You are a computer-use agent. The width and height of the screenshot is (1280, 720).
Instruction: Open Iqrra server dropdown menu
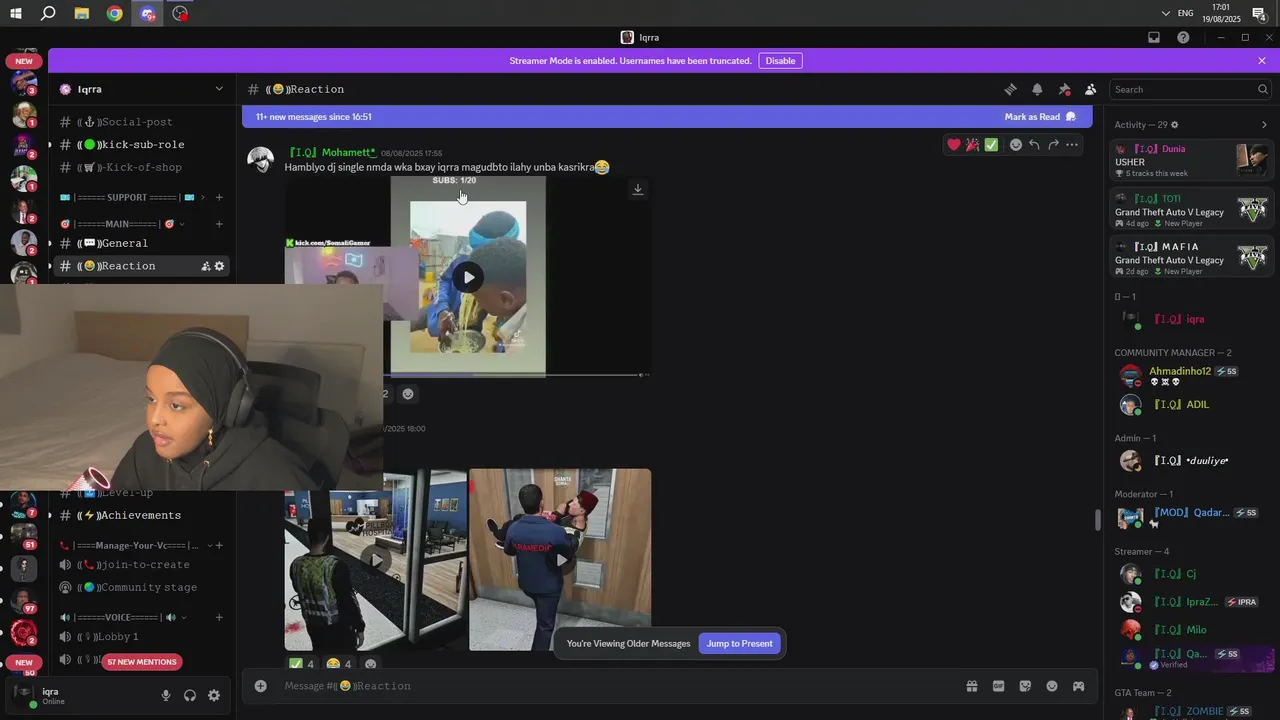click(219, 89)
